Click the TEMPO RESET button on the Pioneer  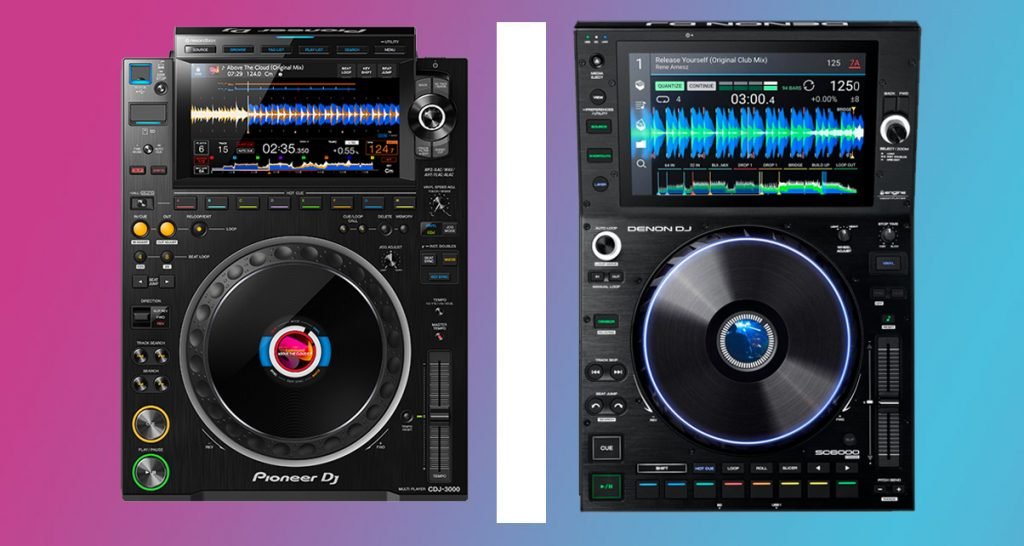point(406,415)
